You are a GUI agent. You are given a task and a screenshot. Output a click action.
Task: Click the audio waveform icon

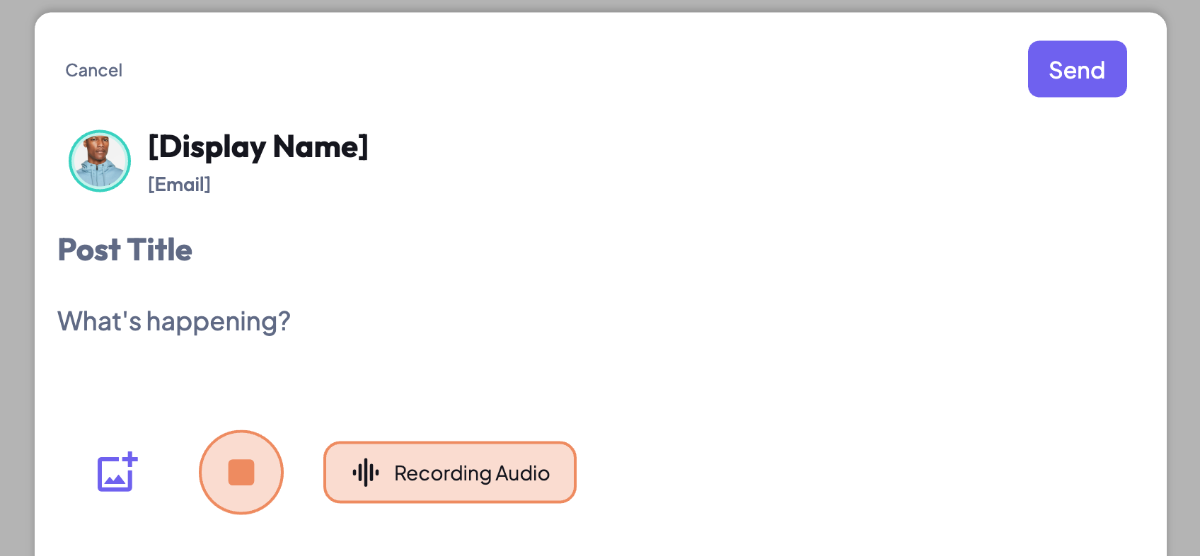(366, 473)
